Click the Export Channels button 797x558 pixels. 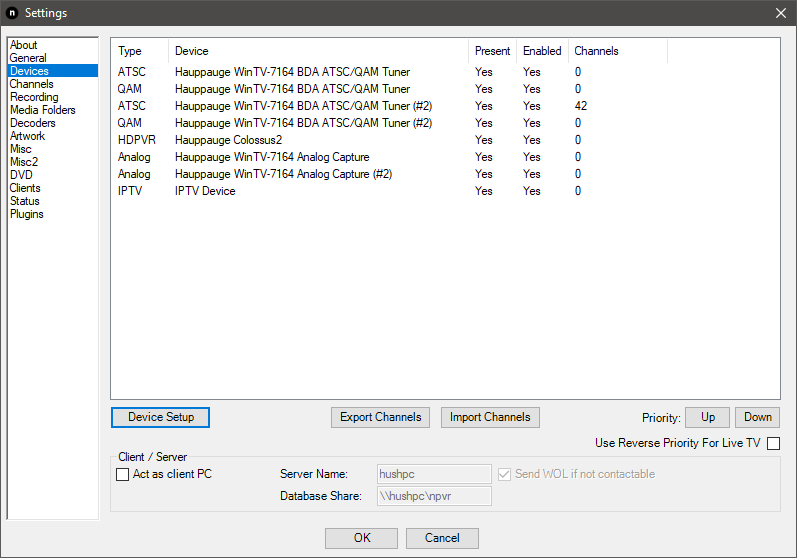380,417
